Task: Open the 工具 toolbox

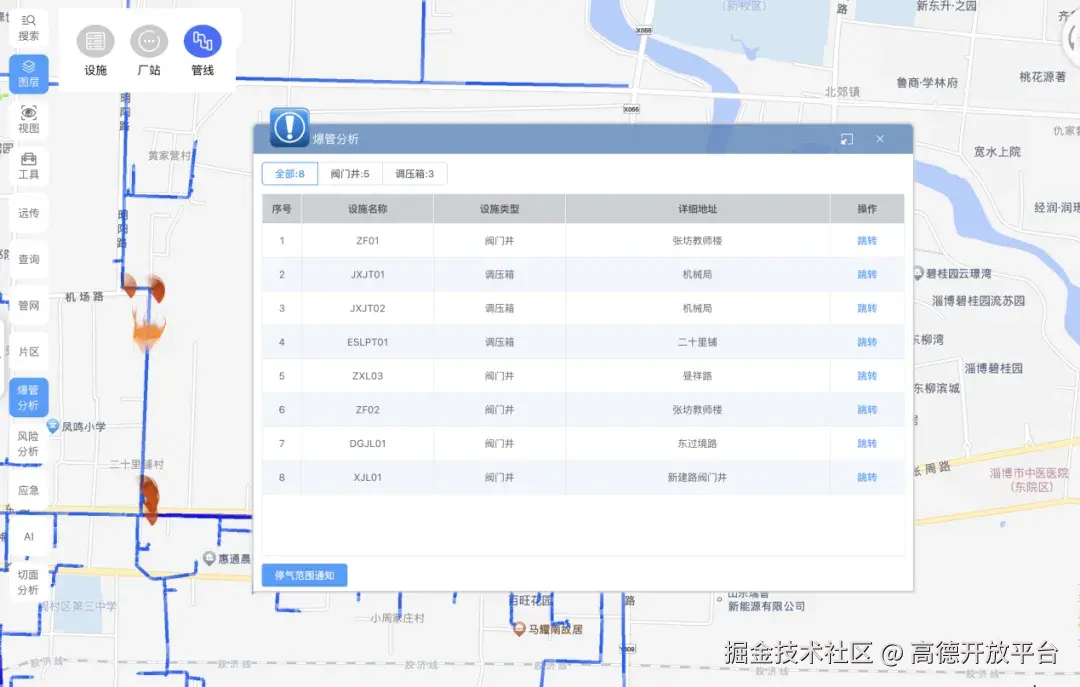Action: tap(29, 166)
